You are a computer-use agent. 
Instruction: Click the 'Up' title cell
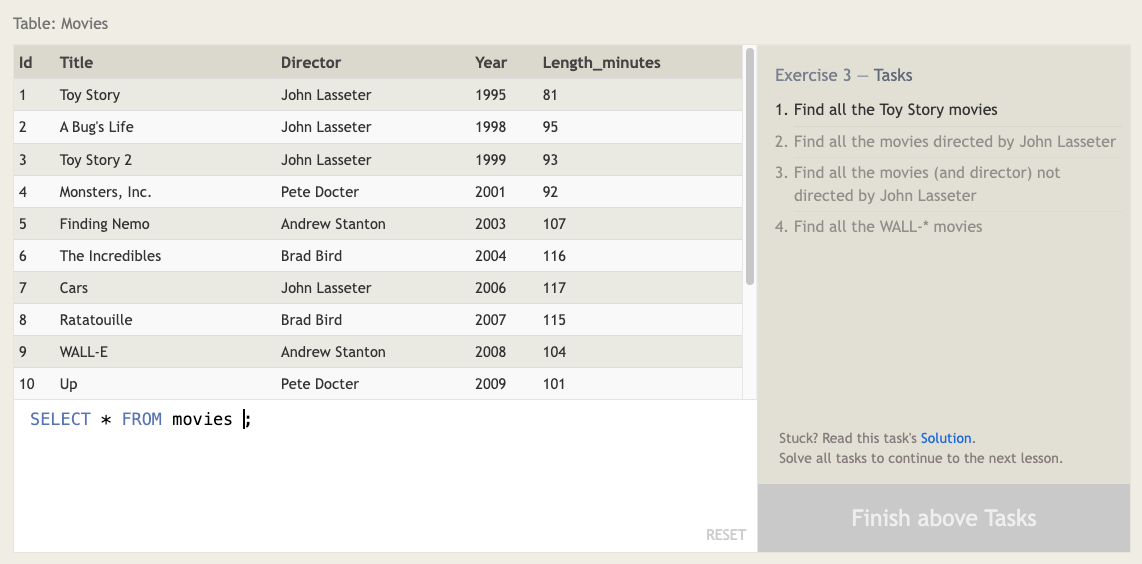pos(68,384)
